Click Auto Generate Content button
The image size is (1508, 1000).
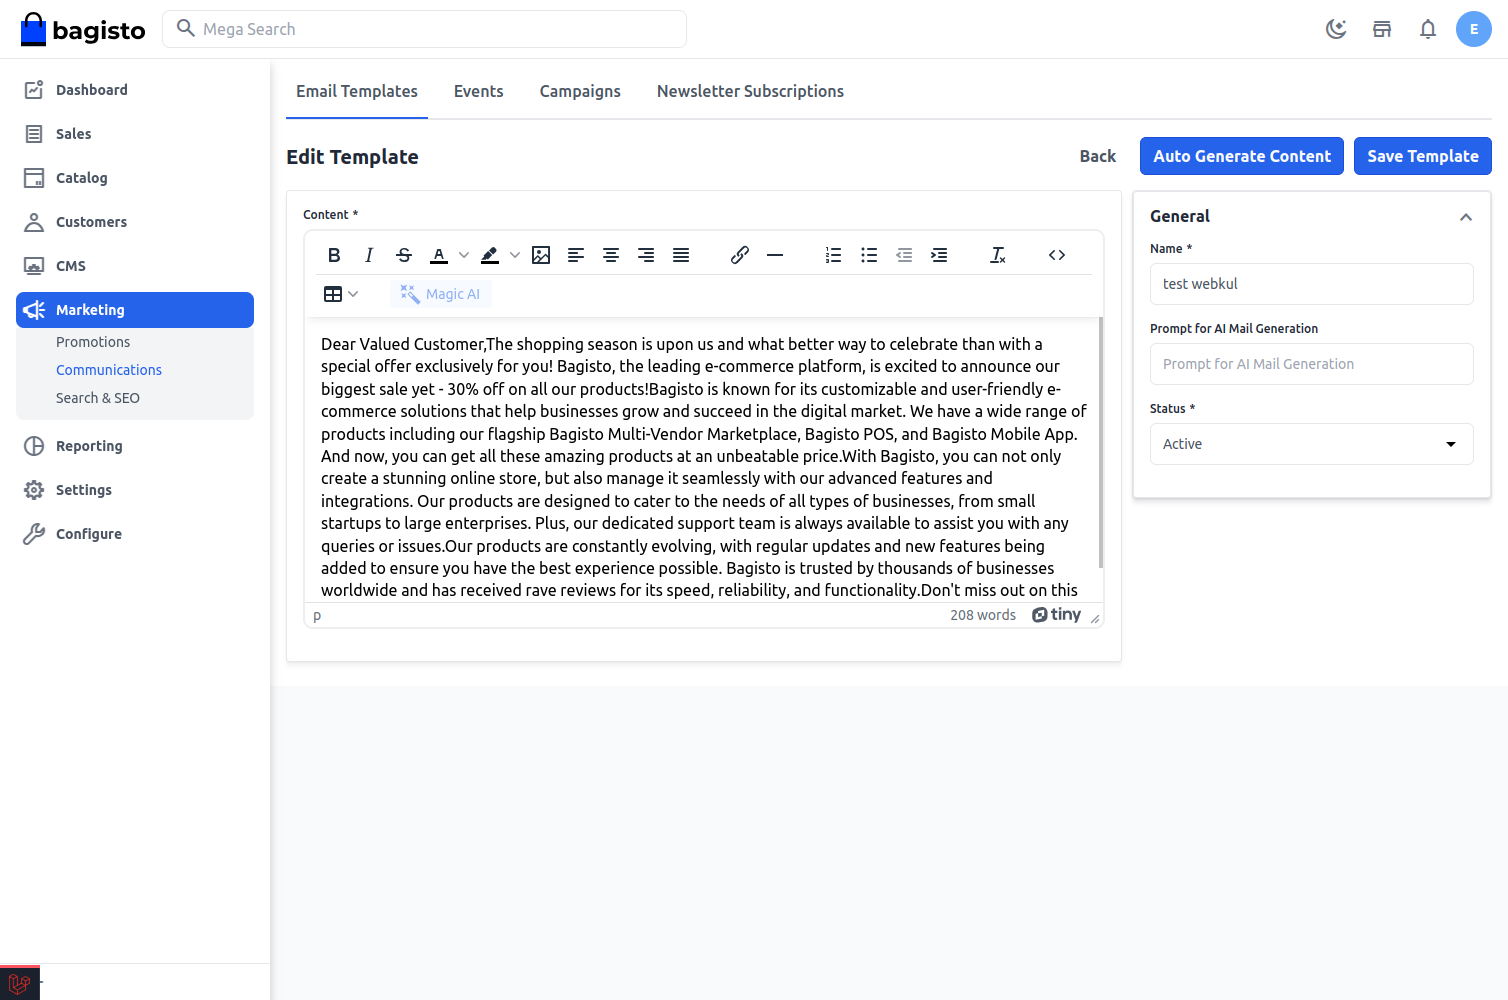1242,156
